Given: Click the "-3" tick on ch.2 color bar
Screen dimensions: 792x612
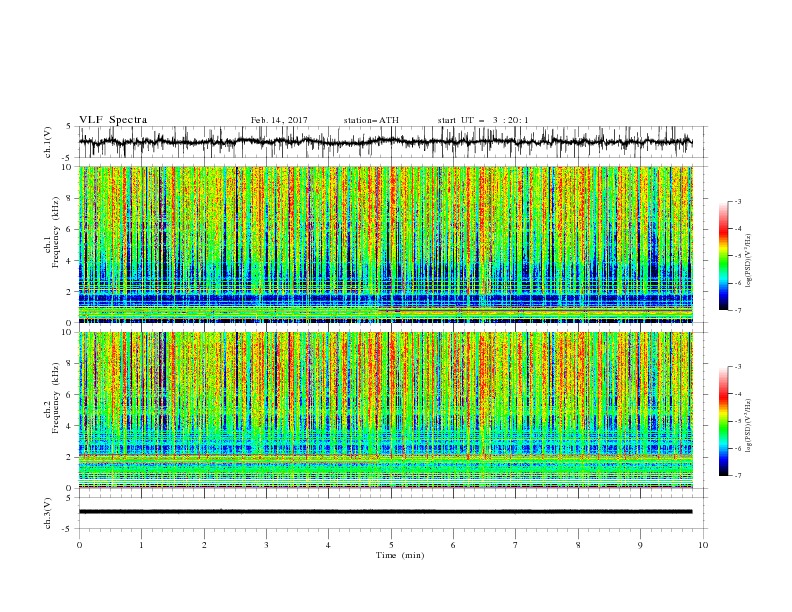Looking at the screenshot, I should point(737,367).
